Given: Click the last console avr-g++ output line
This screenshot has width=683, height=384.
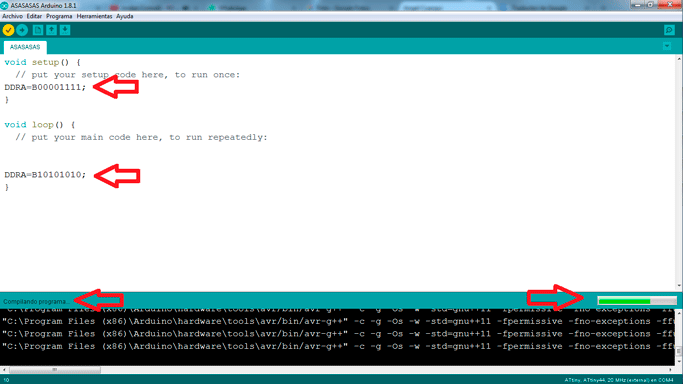Looking at the screenshot, I should point(338,347).
